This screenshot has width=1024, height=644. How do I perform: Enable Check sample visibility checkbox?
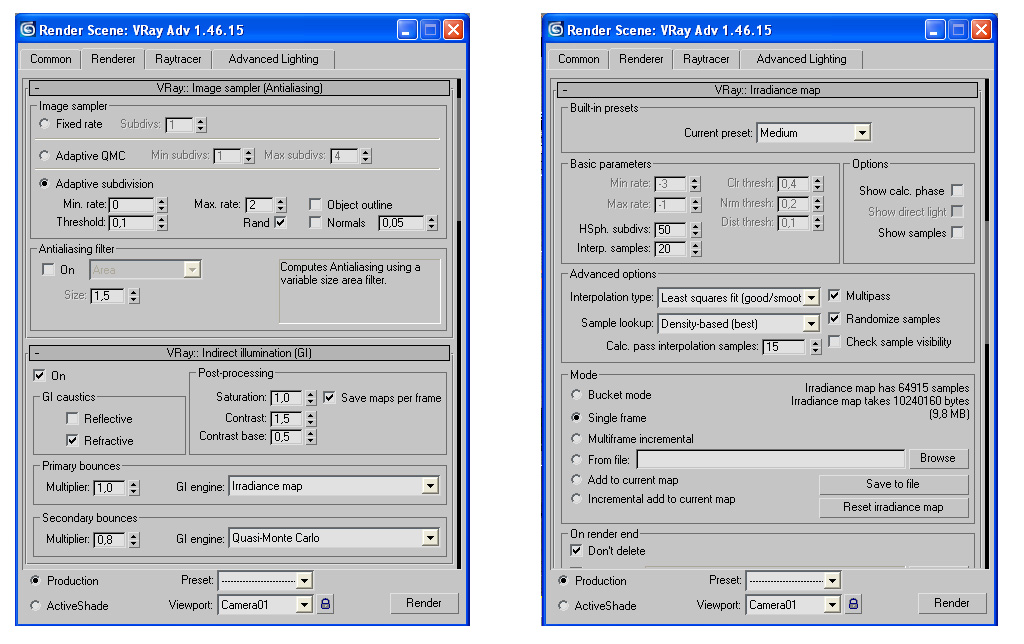coord(834,342)
